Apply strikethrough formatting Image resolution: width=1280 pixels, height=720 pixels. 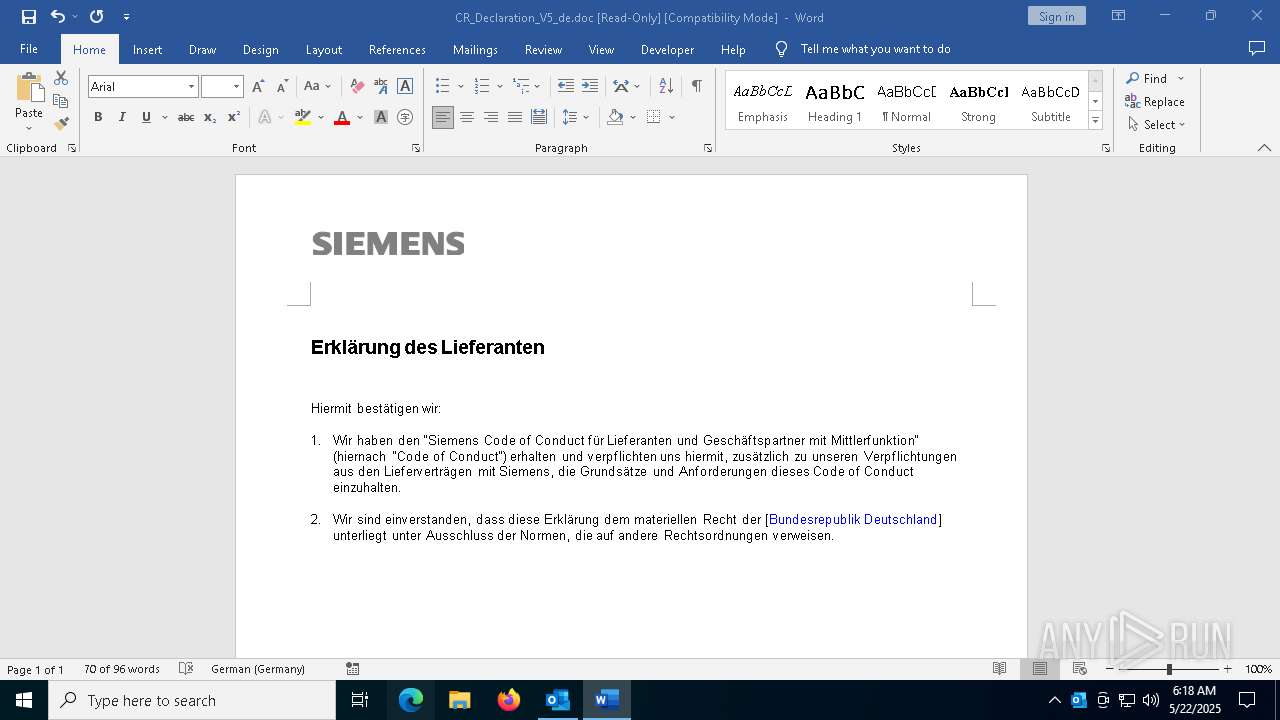186,117
